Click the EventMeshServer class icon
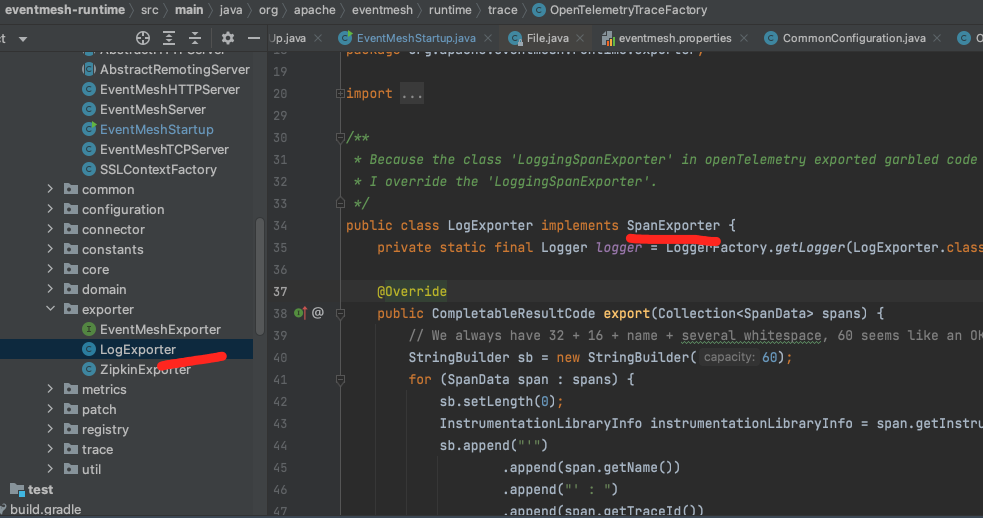 [89, 110]
